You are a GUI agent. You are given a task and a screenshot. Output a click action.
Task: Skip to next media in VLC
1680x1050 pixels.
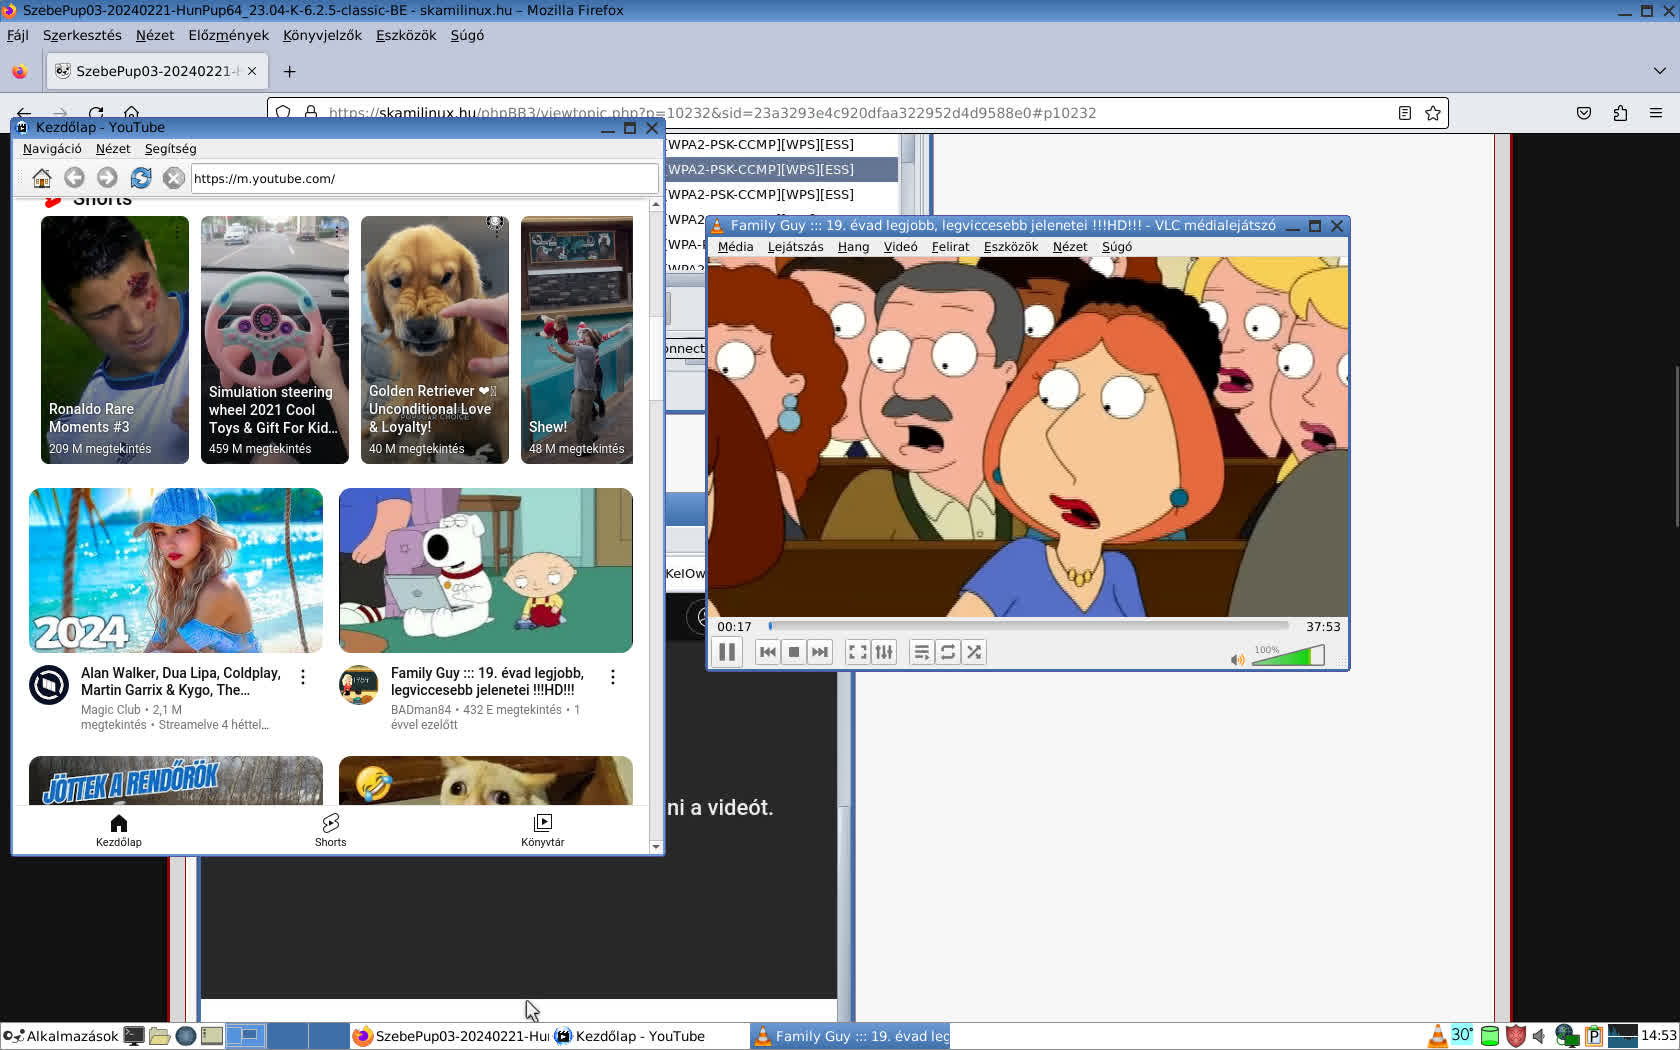tap(820, 652)
